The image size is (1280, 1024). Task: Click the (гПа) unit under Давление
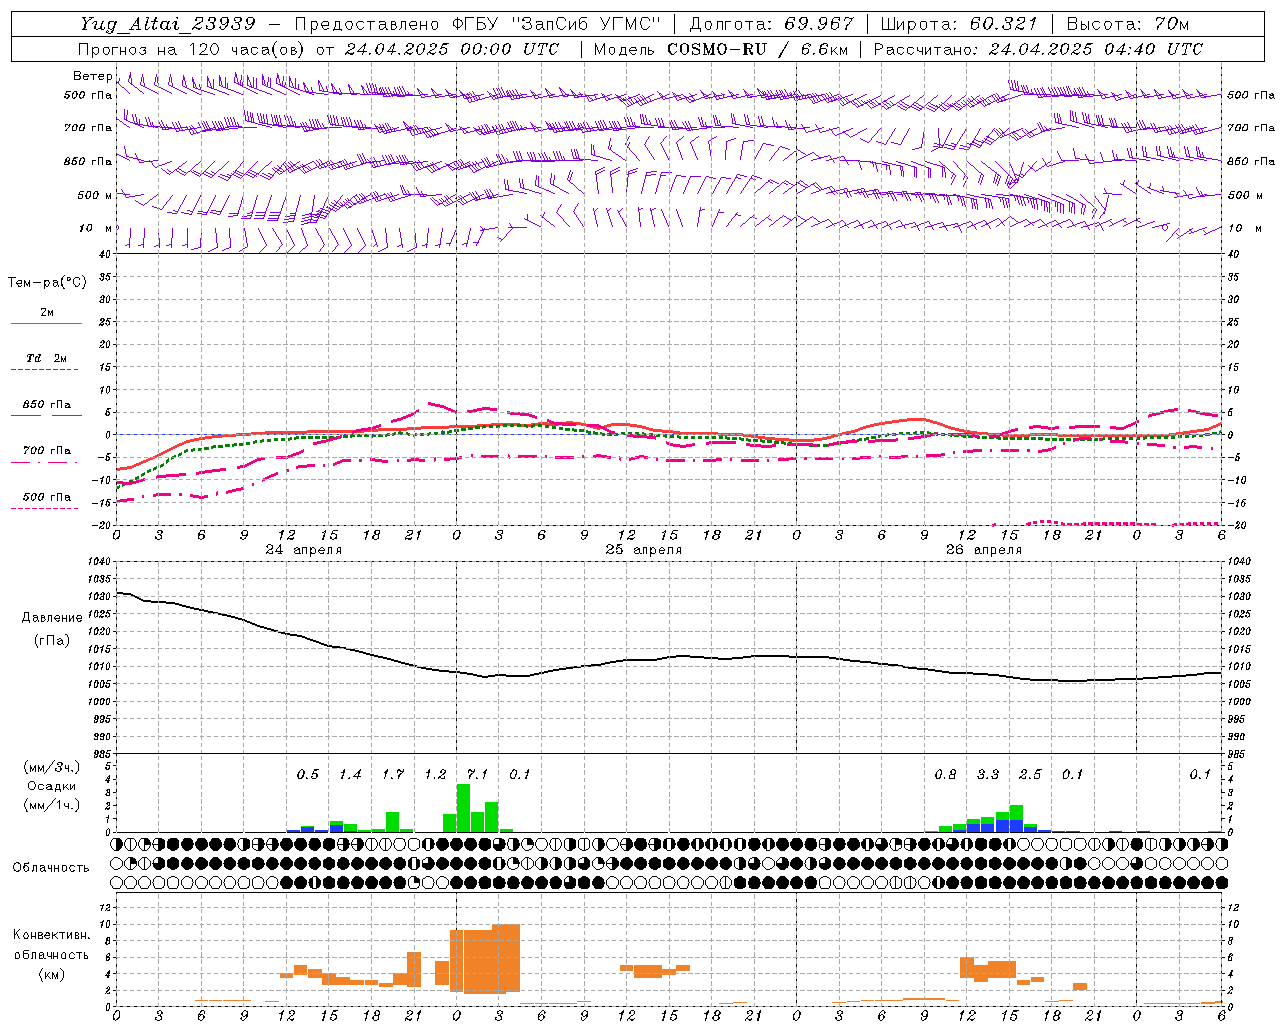pyautogui.click(x=52, y=640)
